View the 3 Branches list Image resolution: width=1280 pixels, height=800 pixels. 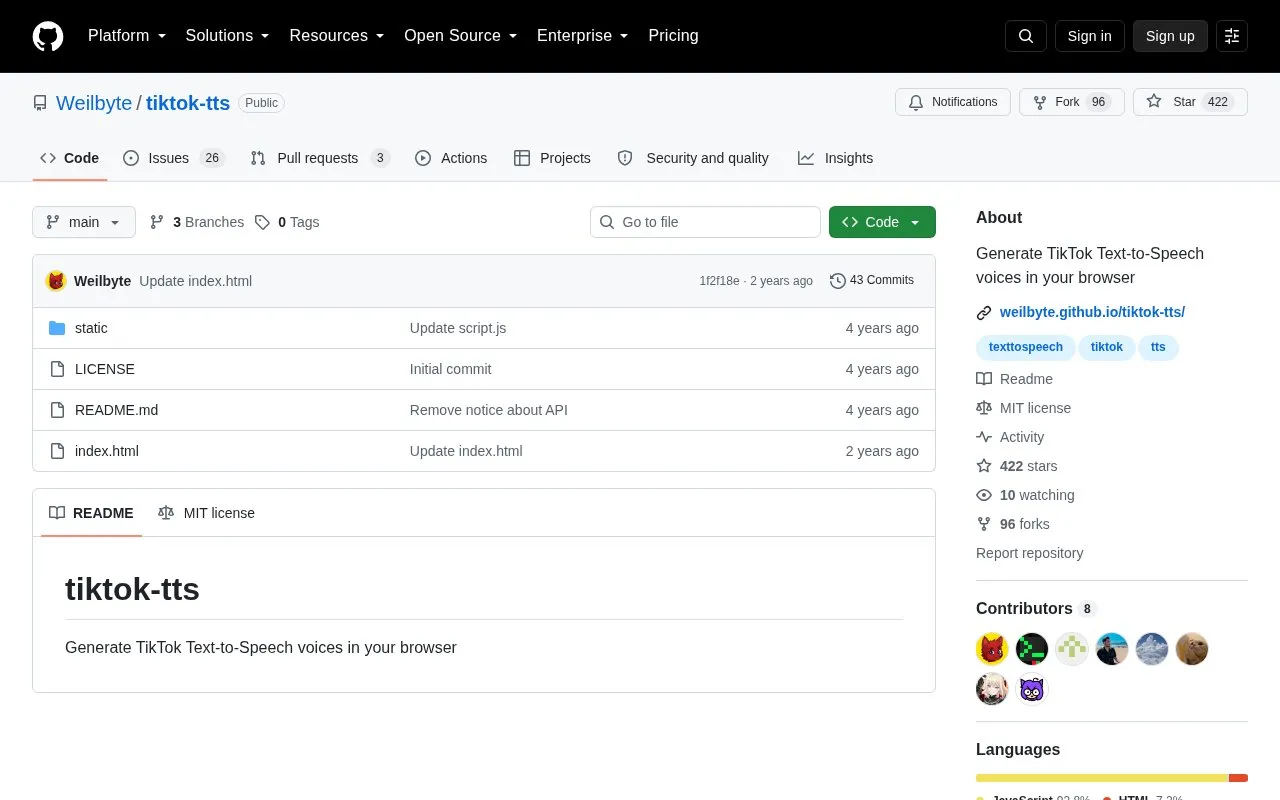(197, 222)
